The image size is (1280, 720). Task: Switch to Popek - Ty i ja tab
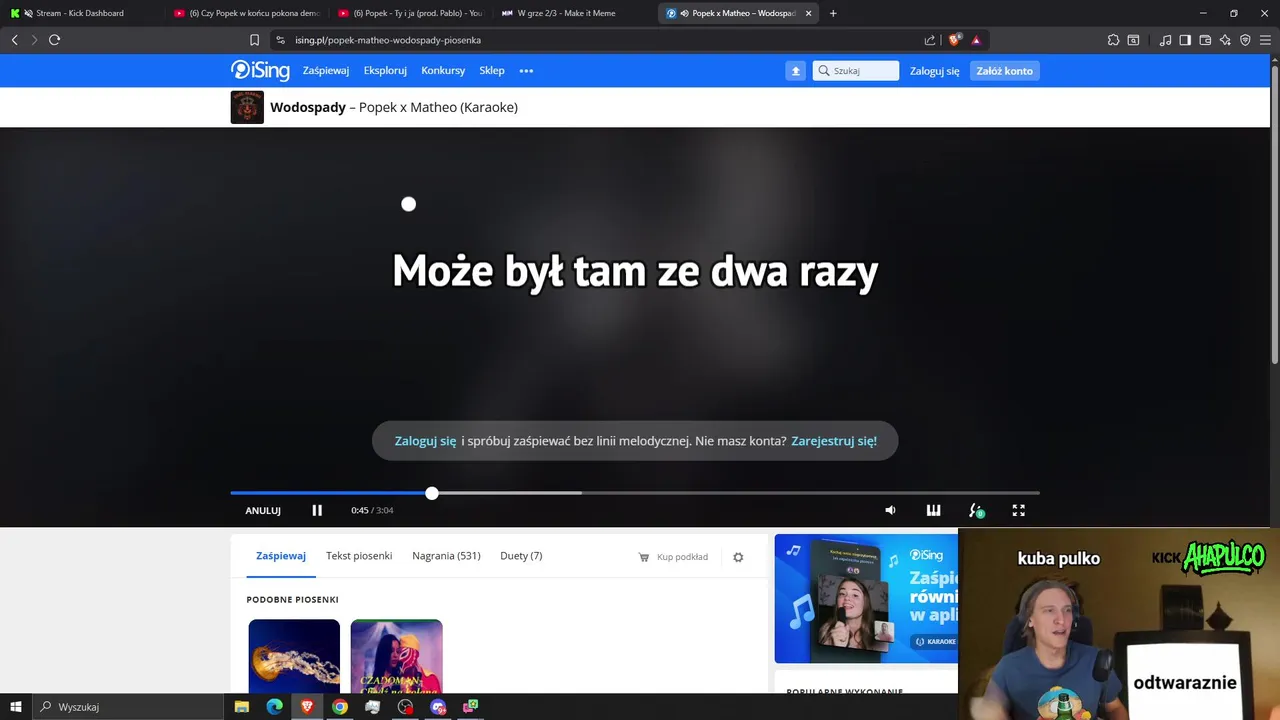click(410, 13)
